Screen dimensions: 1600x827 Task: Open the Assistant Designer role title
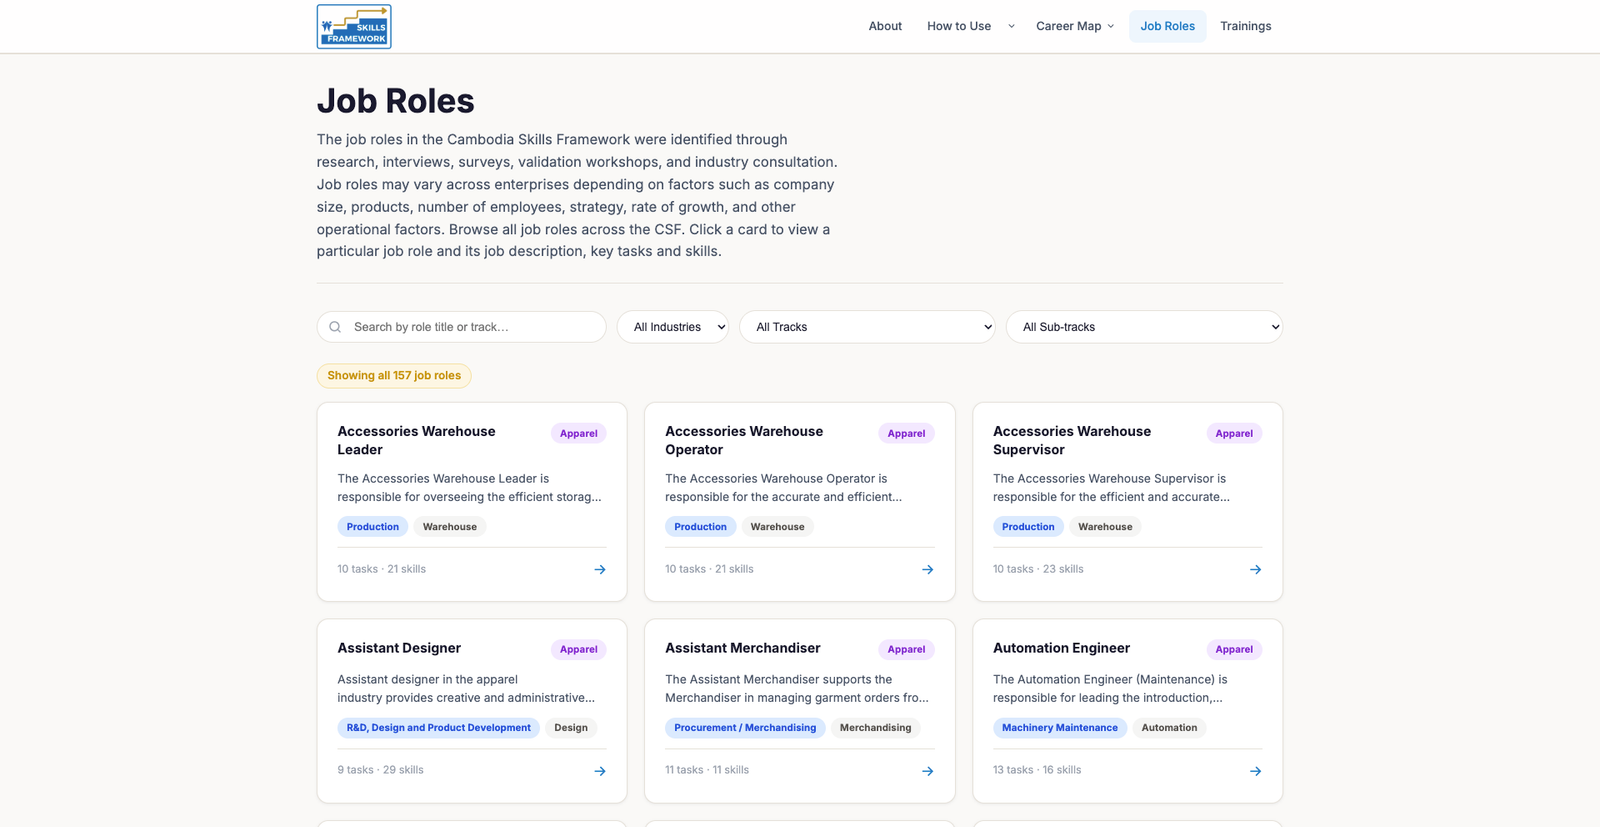[x=399, y=648]
